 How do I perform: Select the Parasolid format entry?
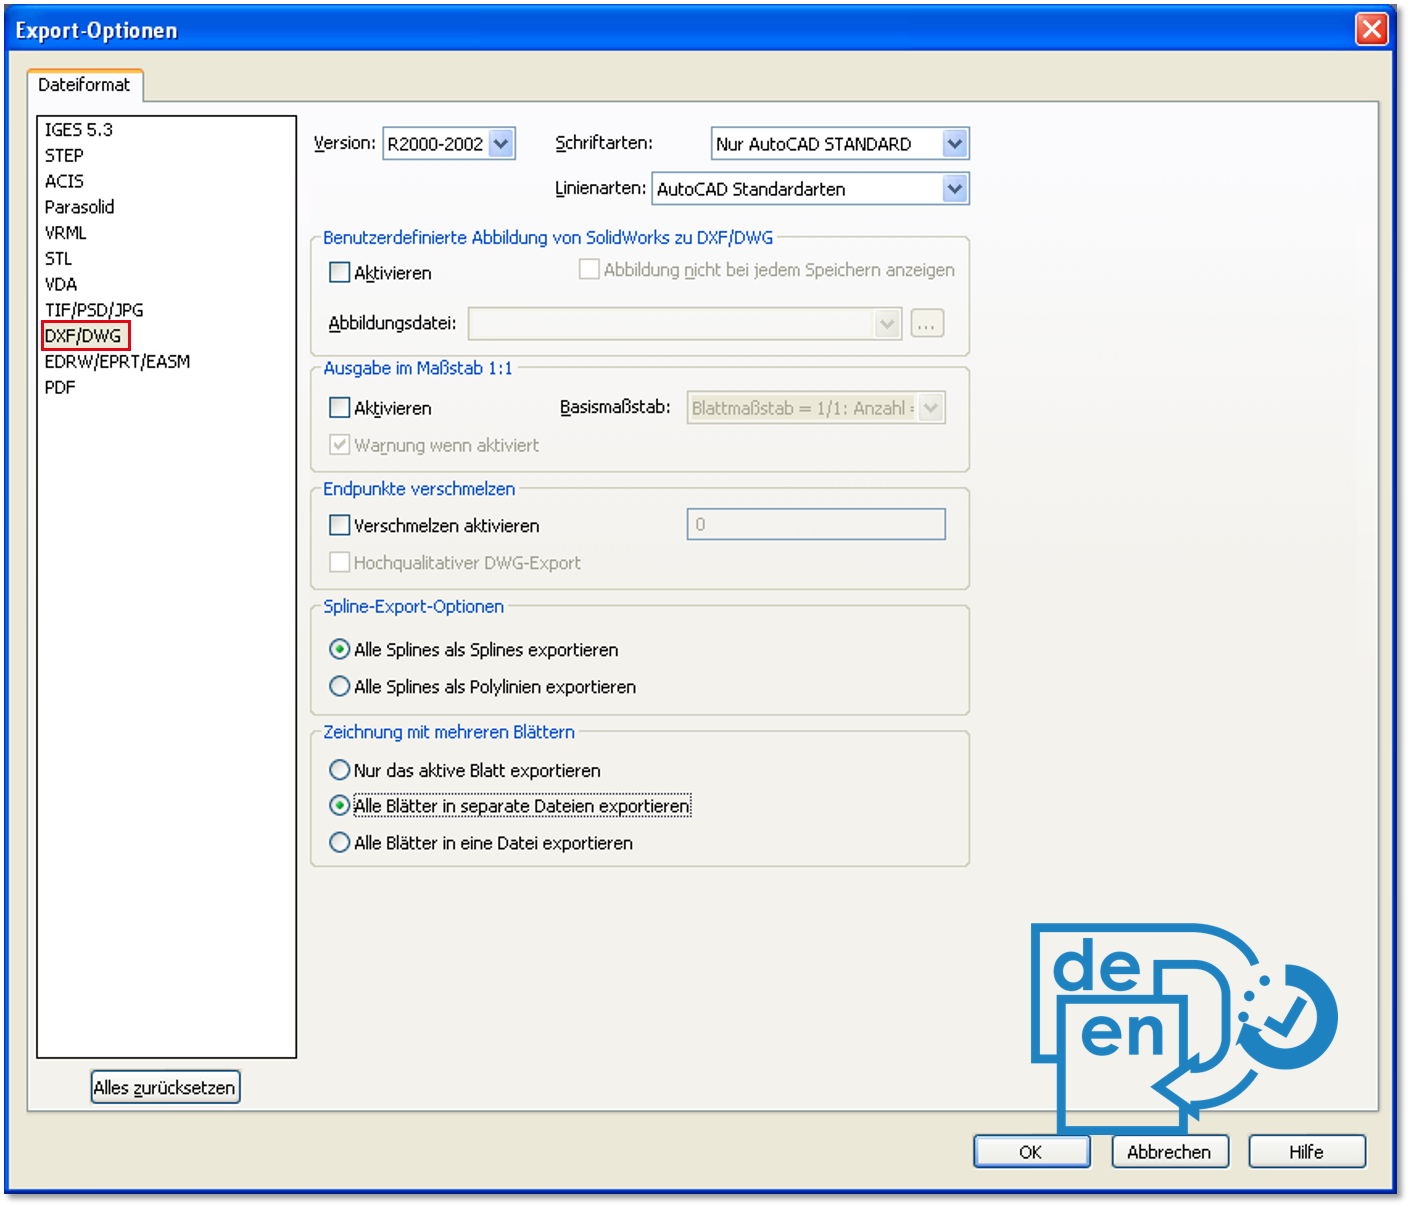click(x=79, y=207)
